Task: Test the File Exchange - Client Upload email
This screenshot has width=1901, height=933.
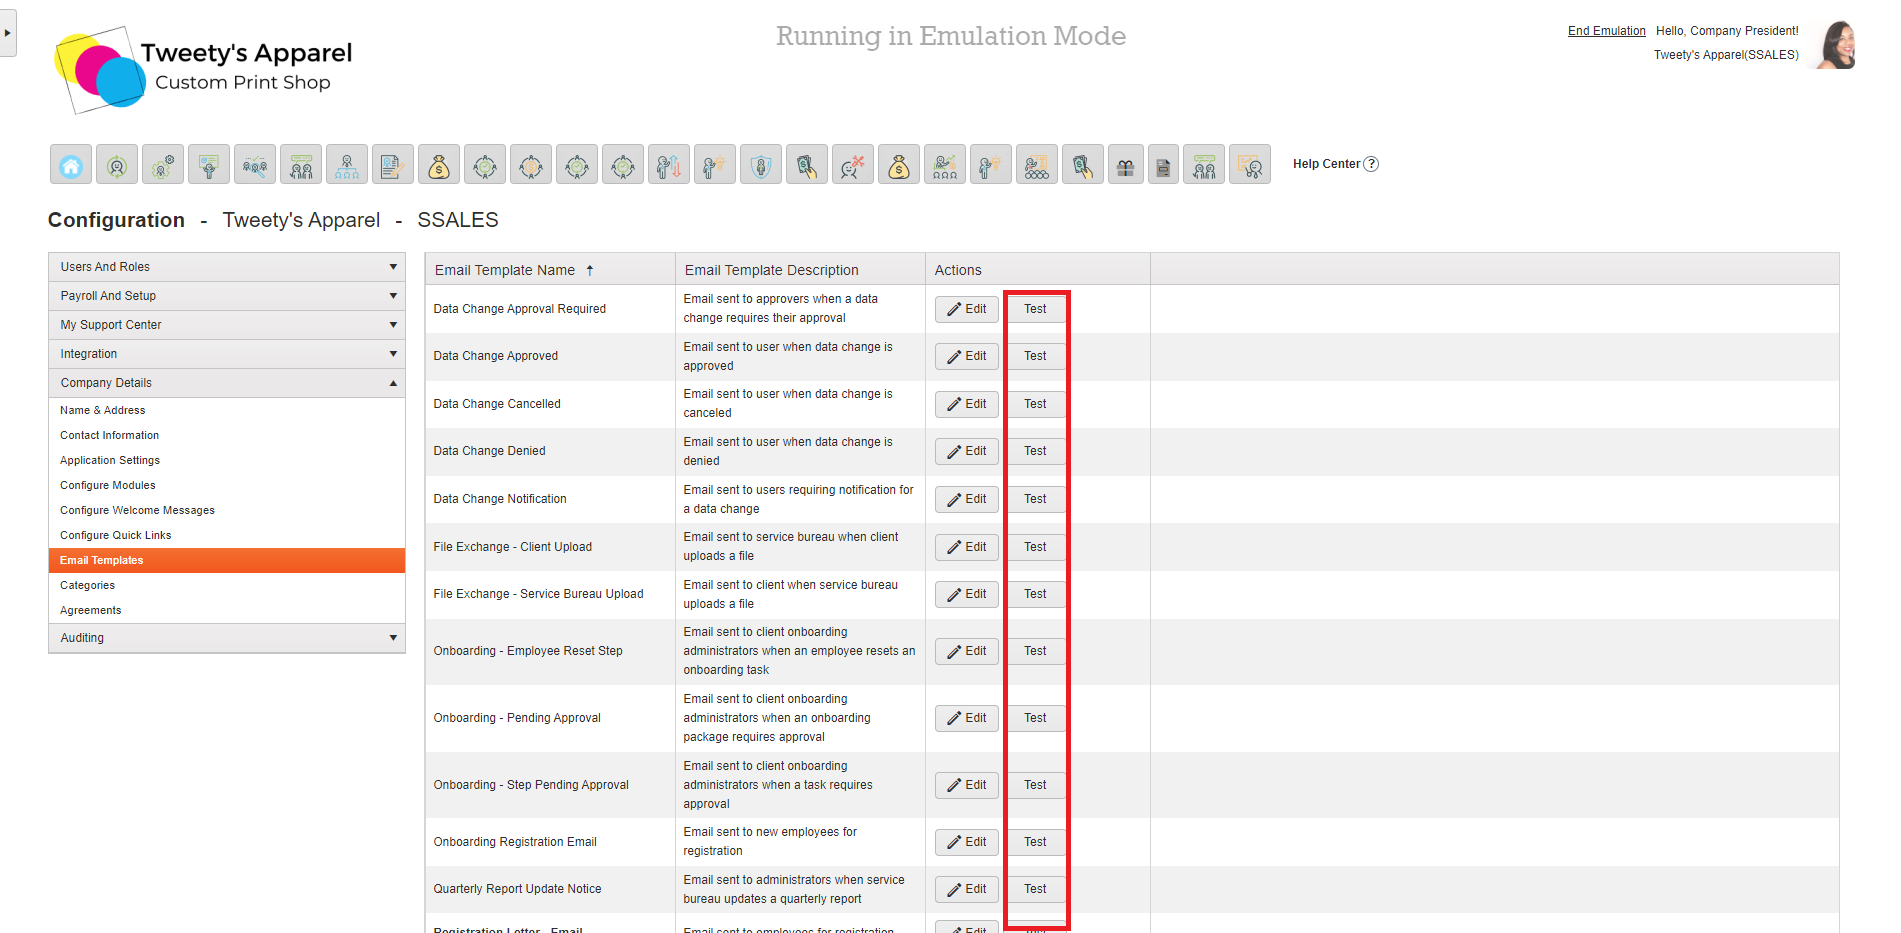Action: click(1035, 547)
